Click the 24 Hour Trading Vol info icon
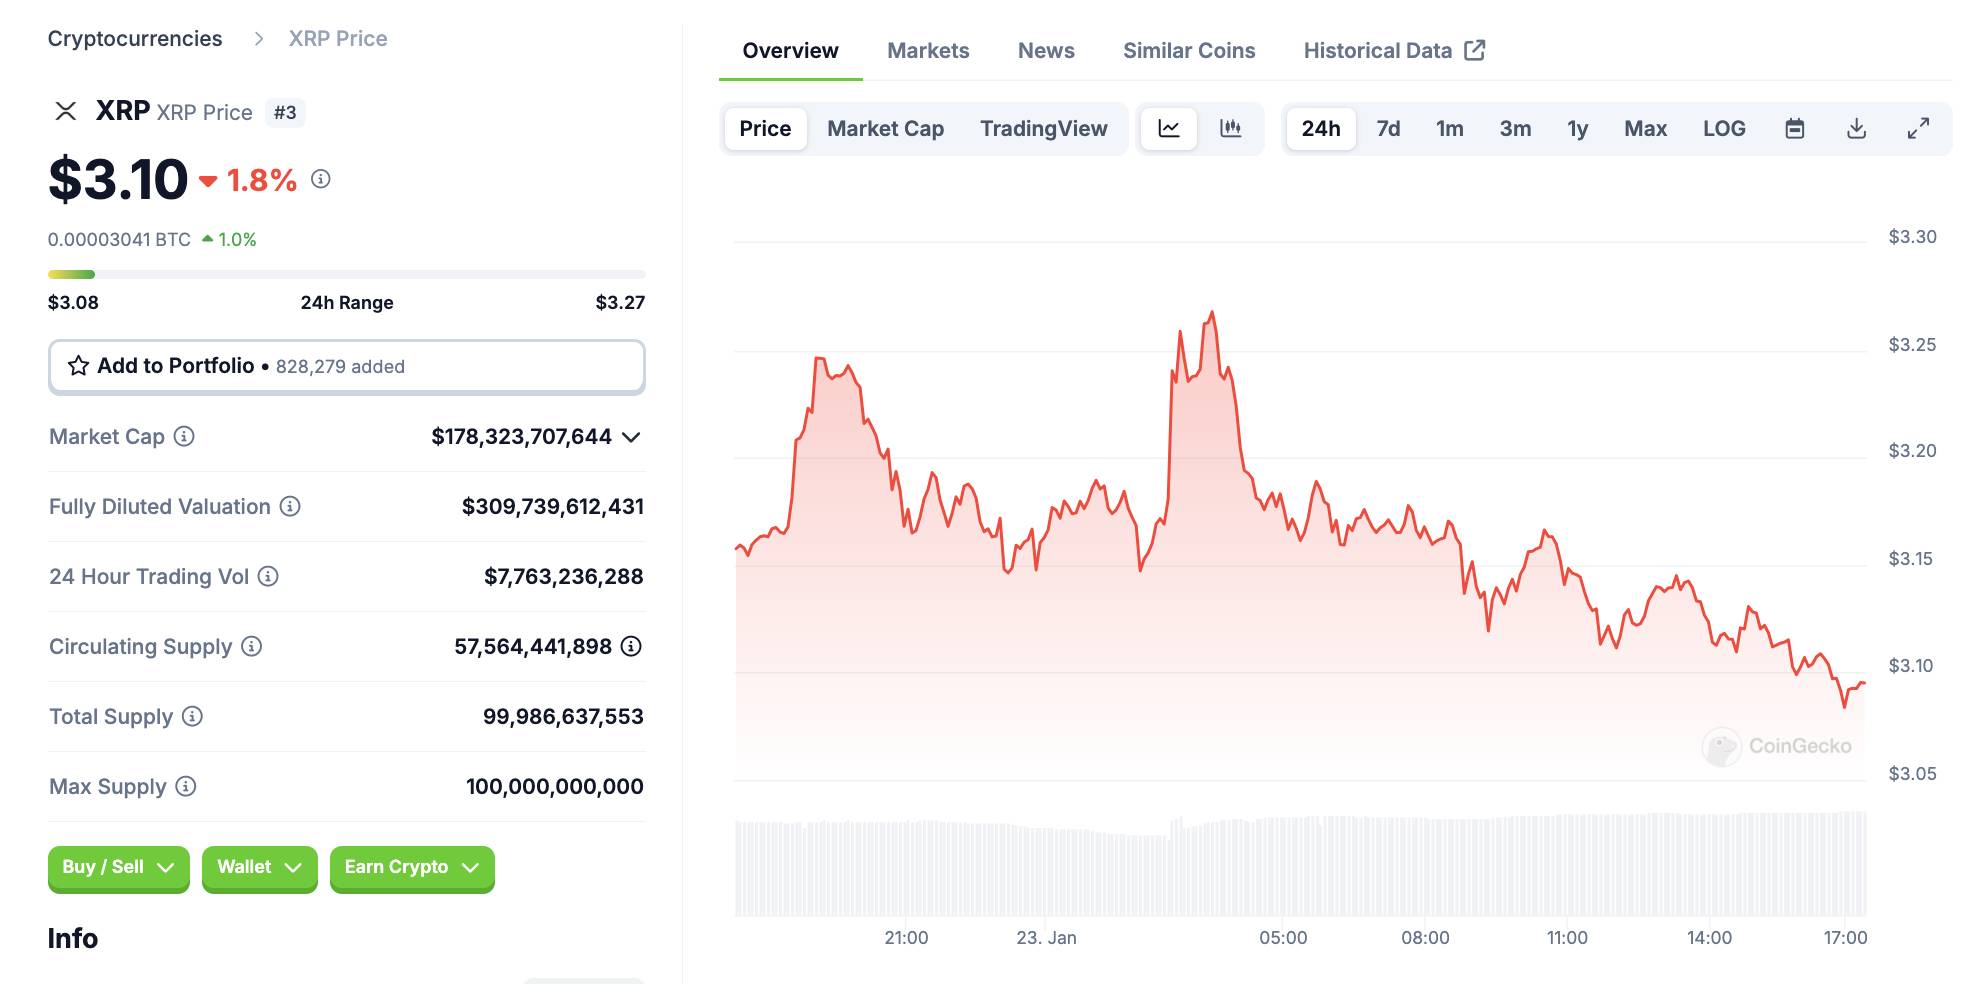The image size is (1982, 984). (x=268, y=576)
